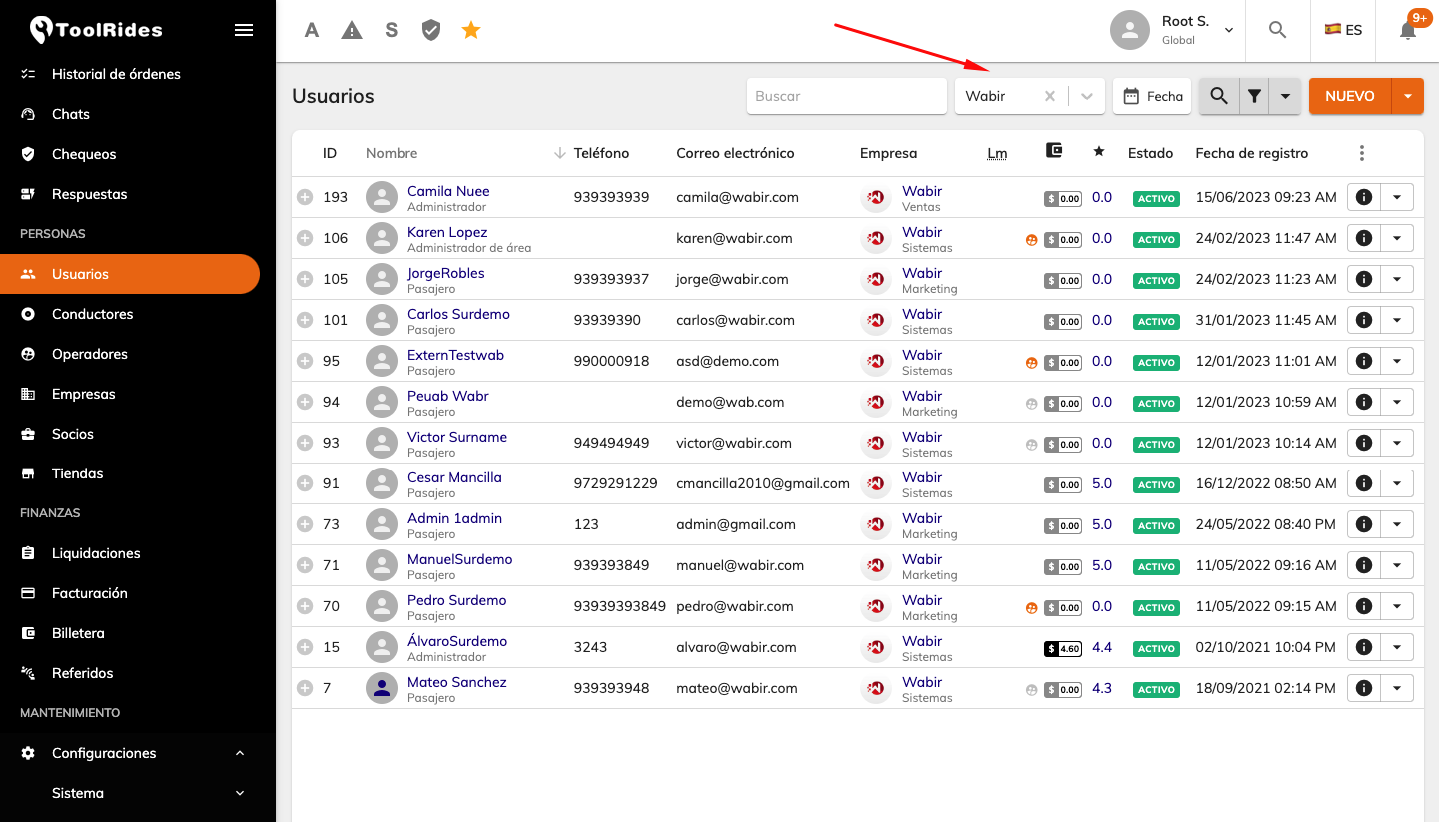Screen dimensions: 1439x822
Task: Sort table by ID column
Action: (x=330, y=153)
